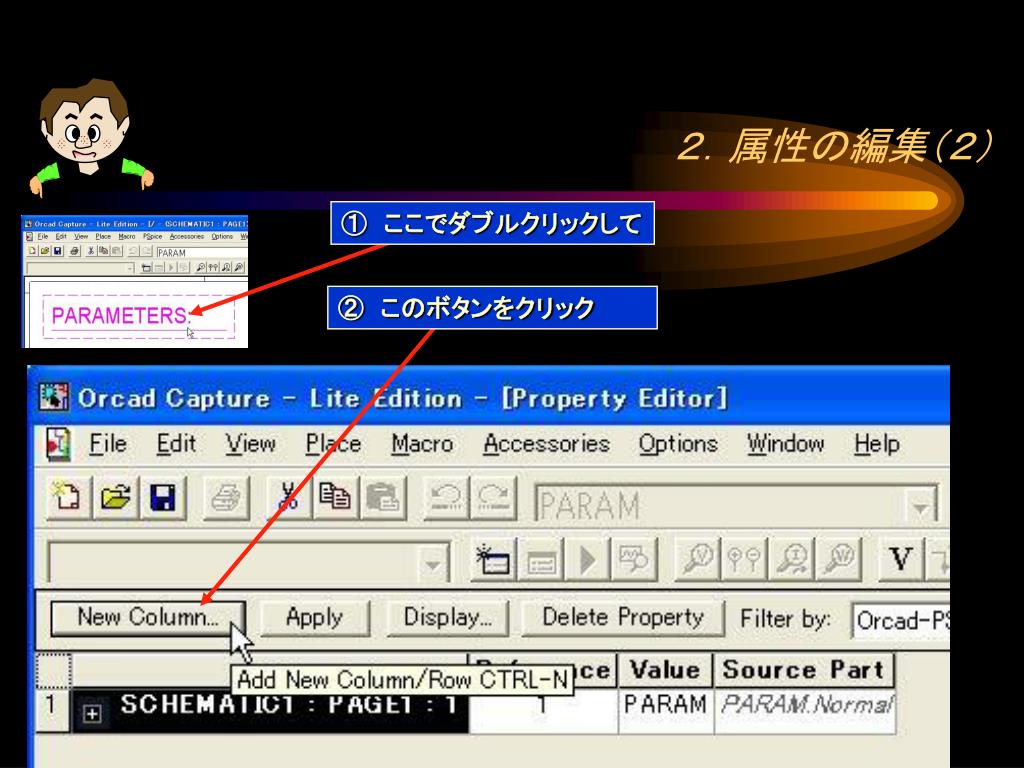Viewport: 1024px width, 768px height.
Task: Click the Cut scissors icon
Action: tap(287, 498)
